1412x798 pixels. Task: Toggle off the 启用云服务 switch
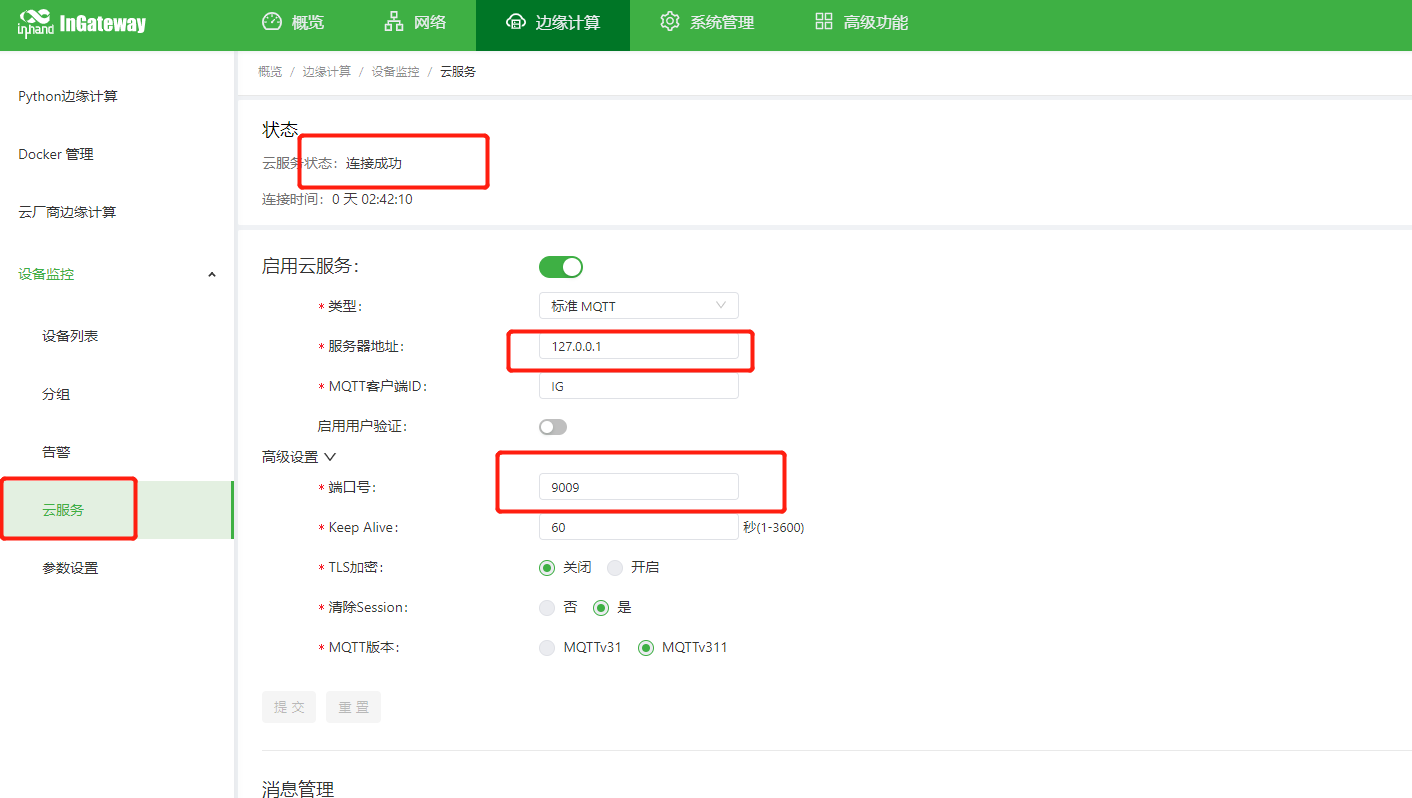click(560, 266)
